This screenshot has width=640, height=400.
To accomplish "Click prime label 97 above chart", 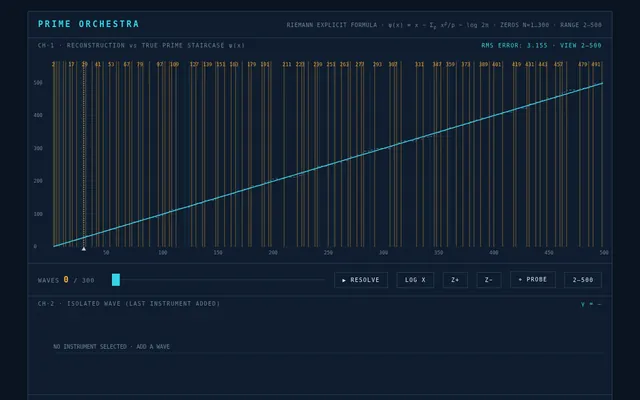I will coord(160,64).
